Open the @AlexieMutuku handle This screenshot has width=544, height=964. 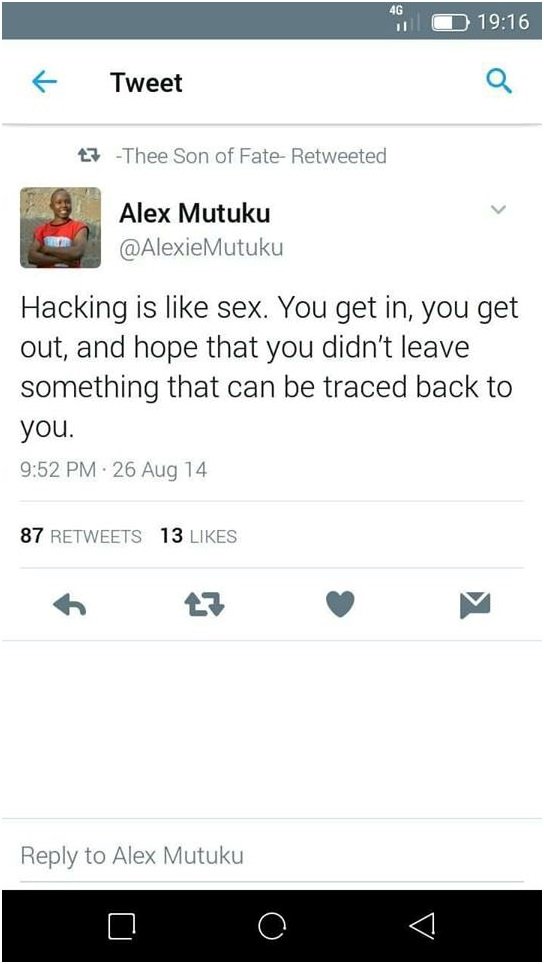click(x=201, y=248)
